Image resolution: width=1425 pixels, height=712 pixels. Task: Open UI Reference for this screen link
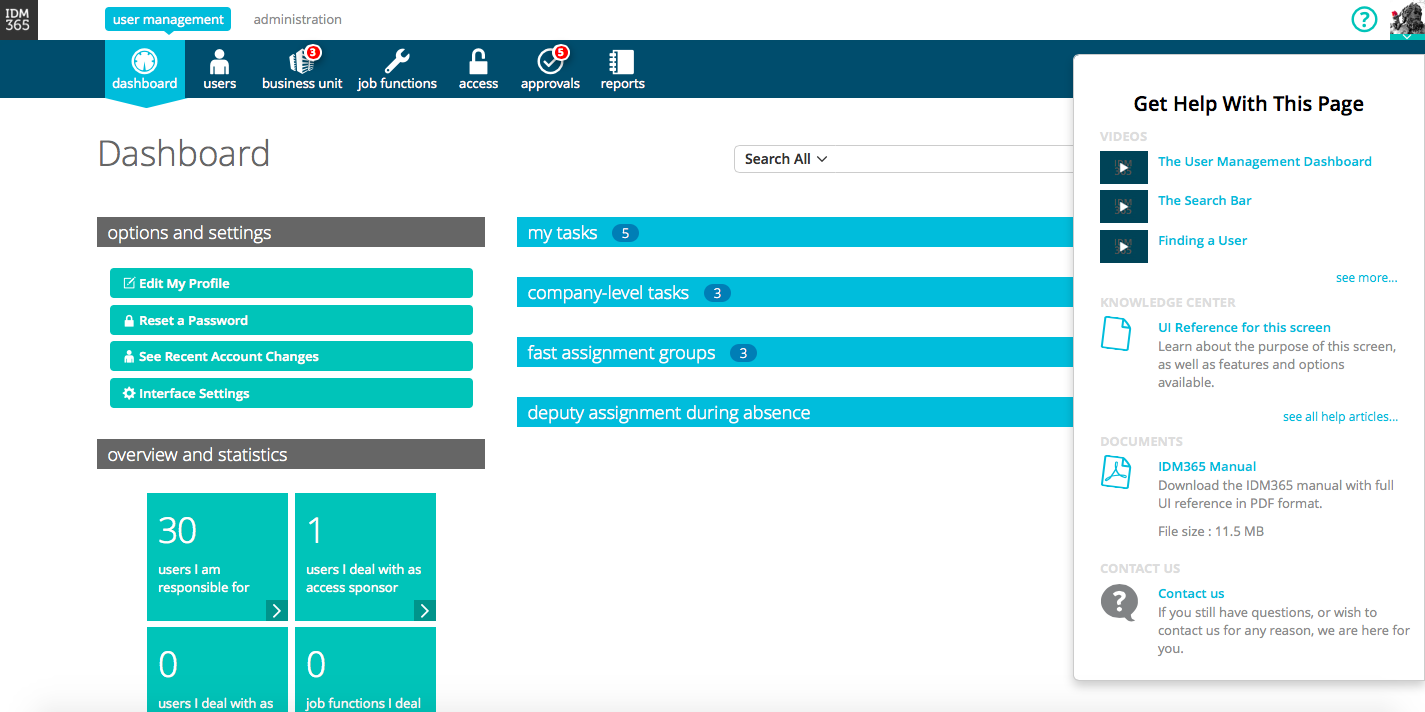pos(1244,327)
